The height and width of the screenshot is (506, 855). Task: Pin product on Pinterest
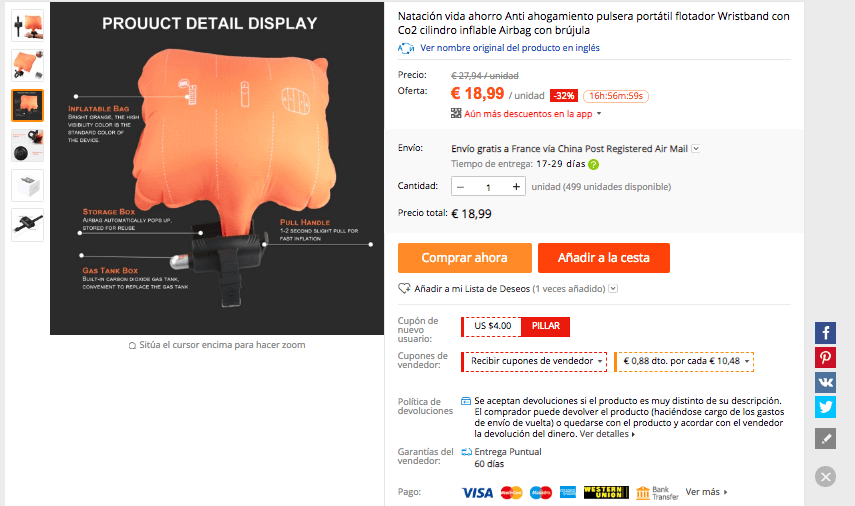[x=825, y=358]
